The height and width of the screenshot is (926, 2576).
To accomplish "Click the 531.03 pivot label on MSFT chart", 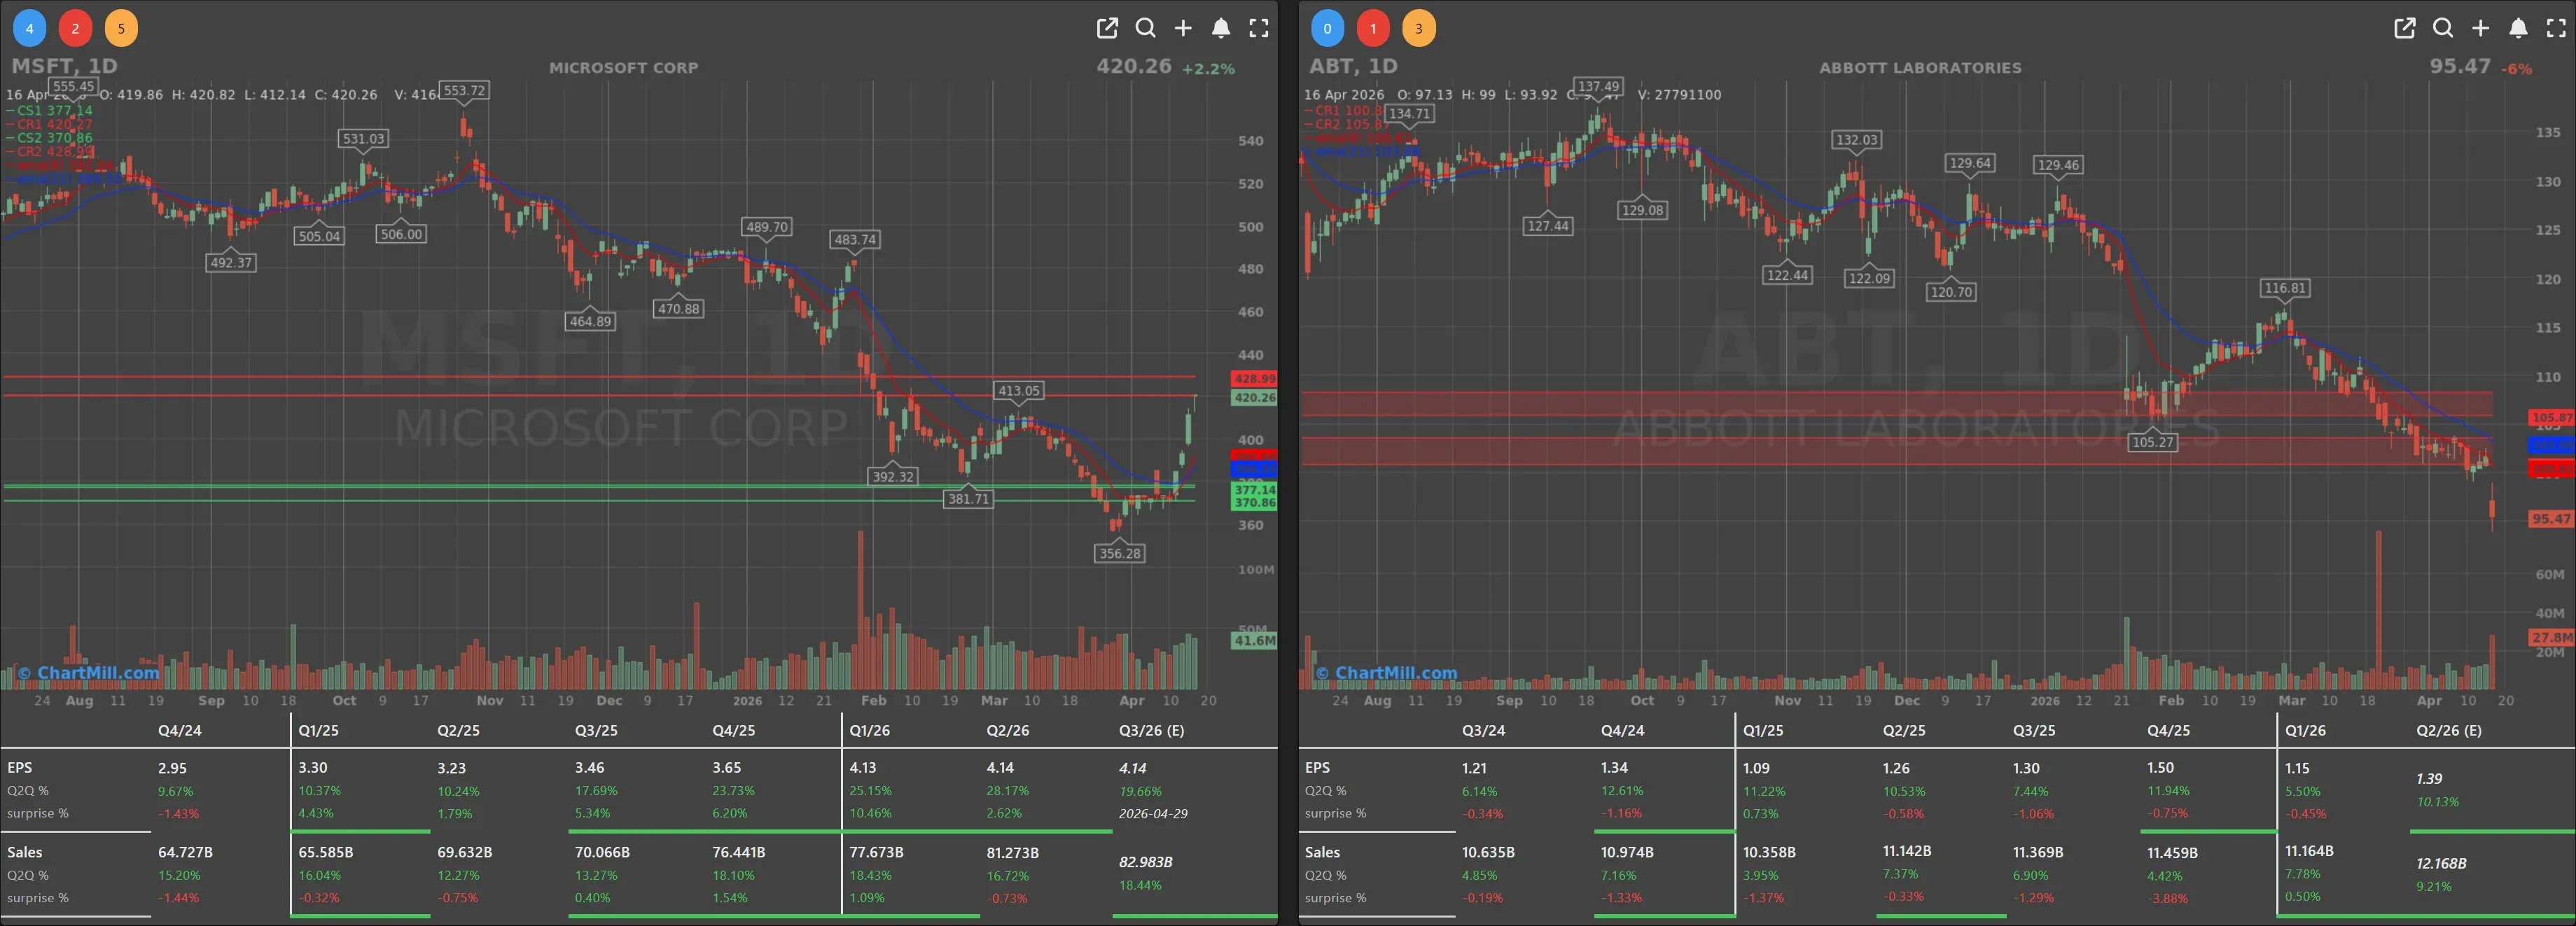I will pyautogui.click(x=363, y=139).
